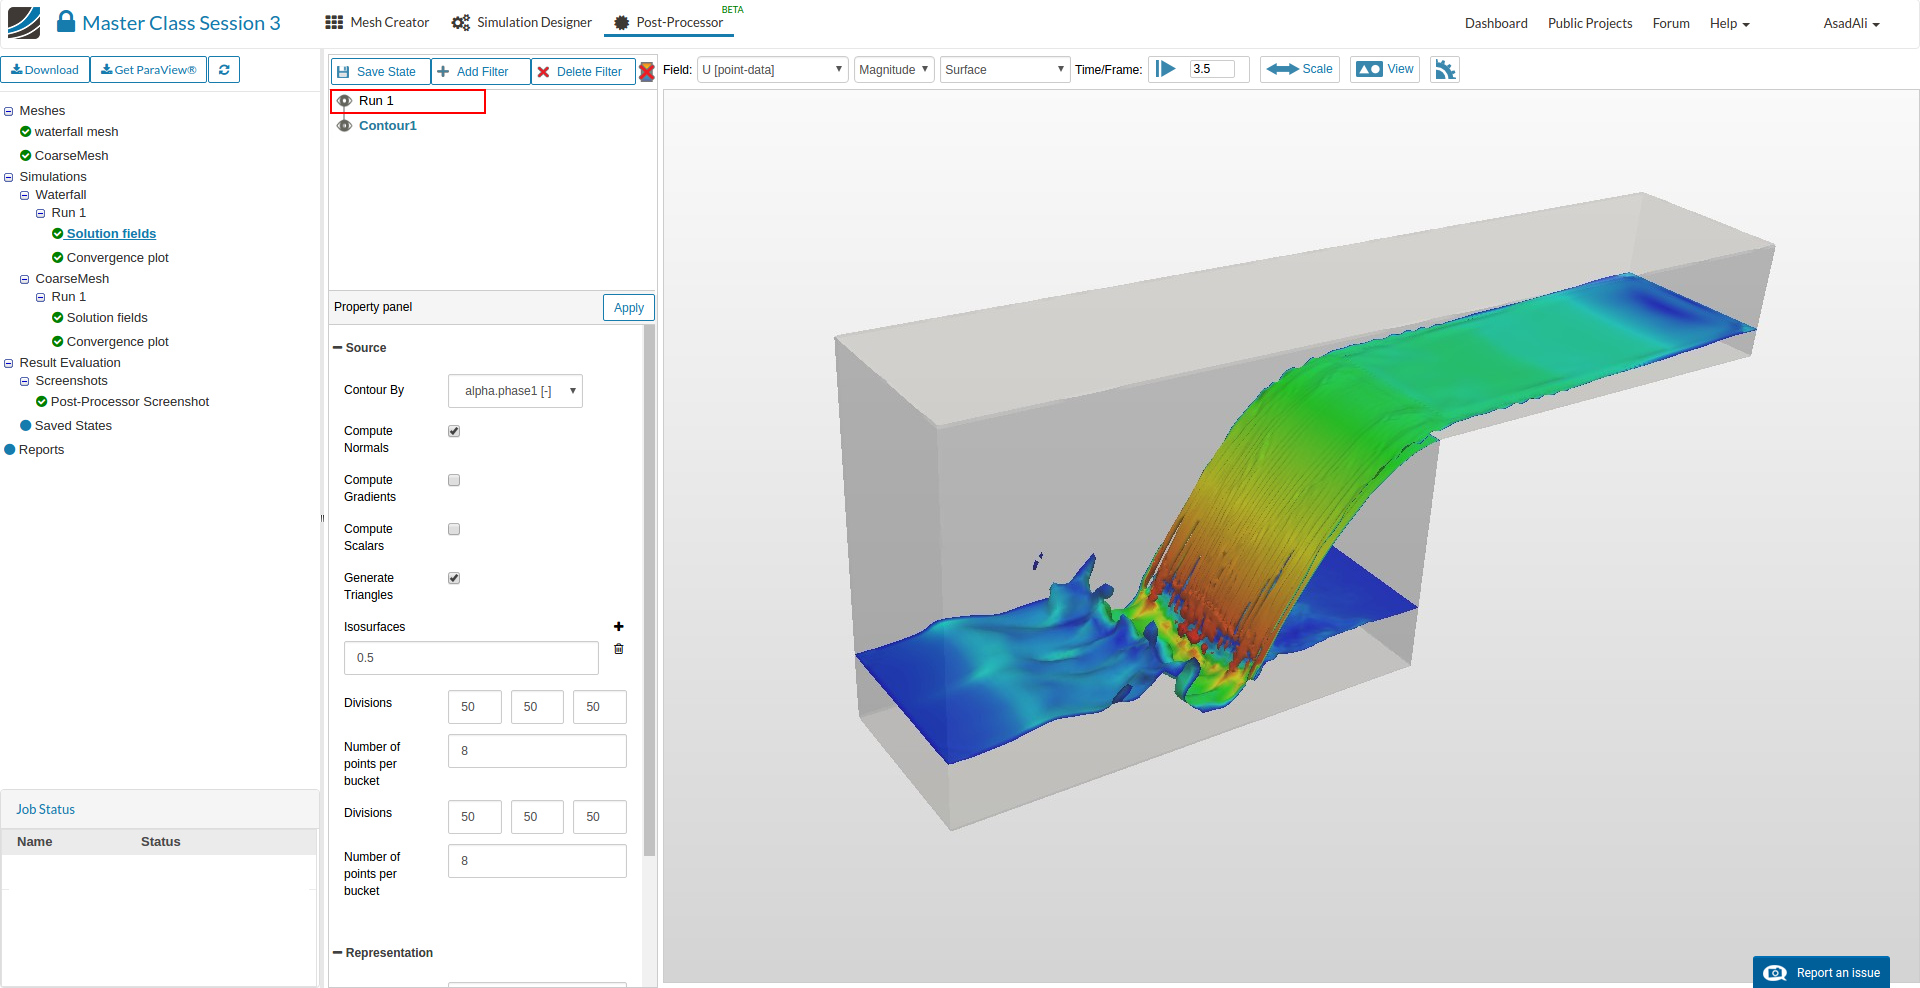Click the Isosurfaces value field showing 0.5
The width and height of the screenshot is (1920, 988).
(471, 658)
